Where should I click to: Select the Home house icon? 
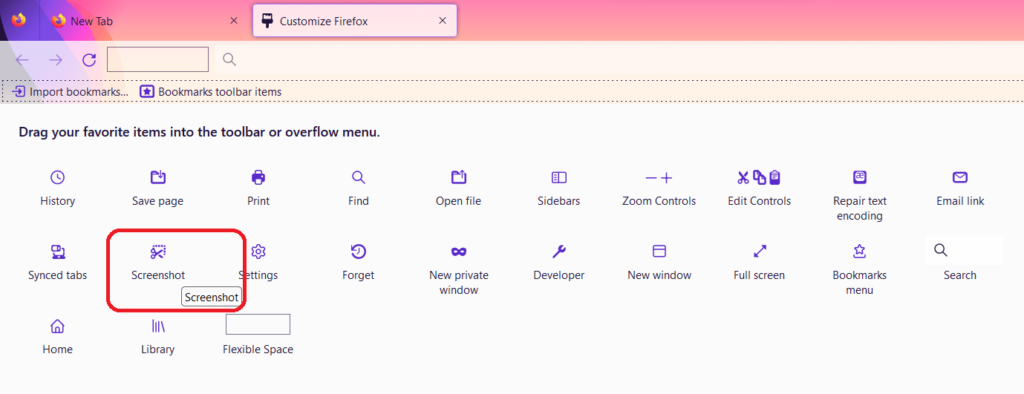tap(57, 326)
